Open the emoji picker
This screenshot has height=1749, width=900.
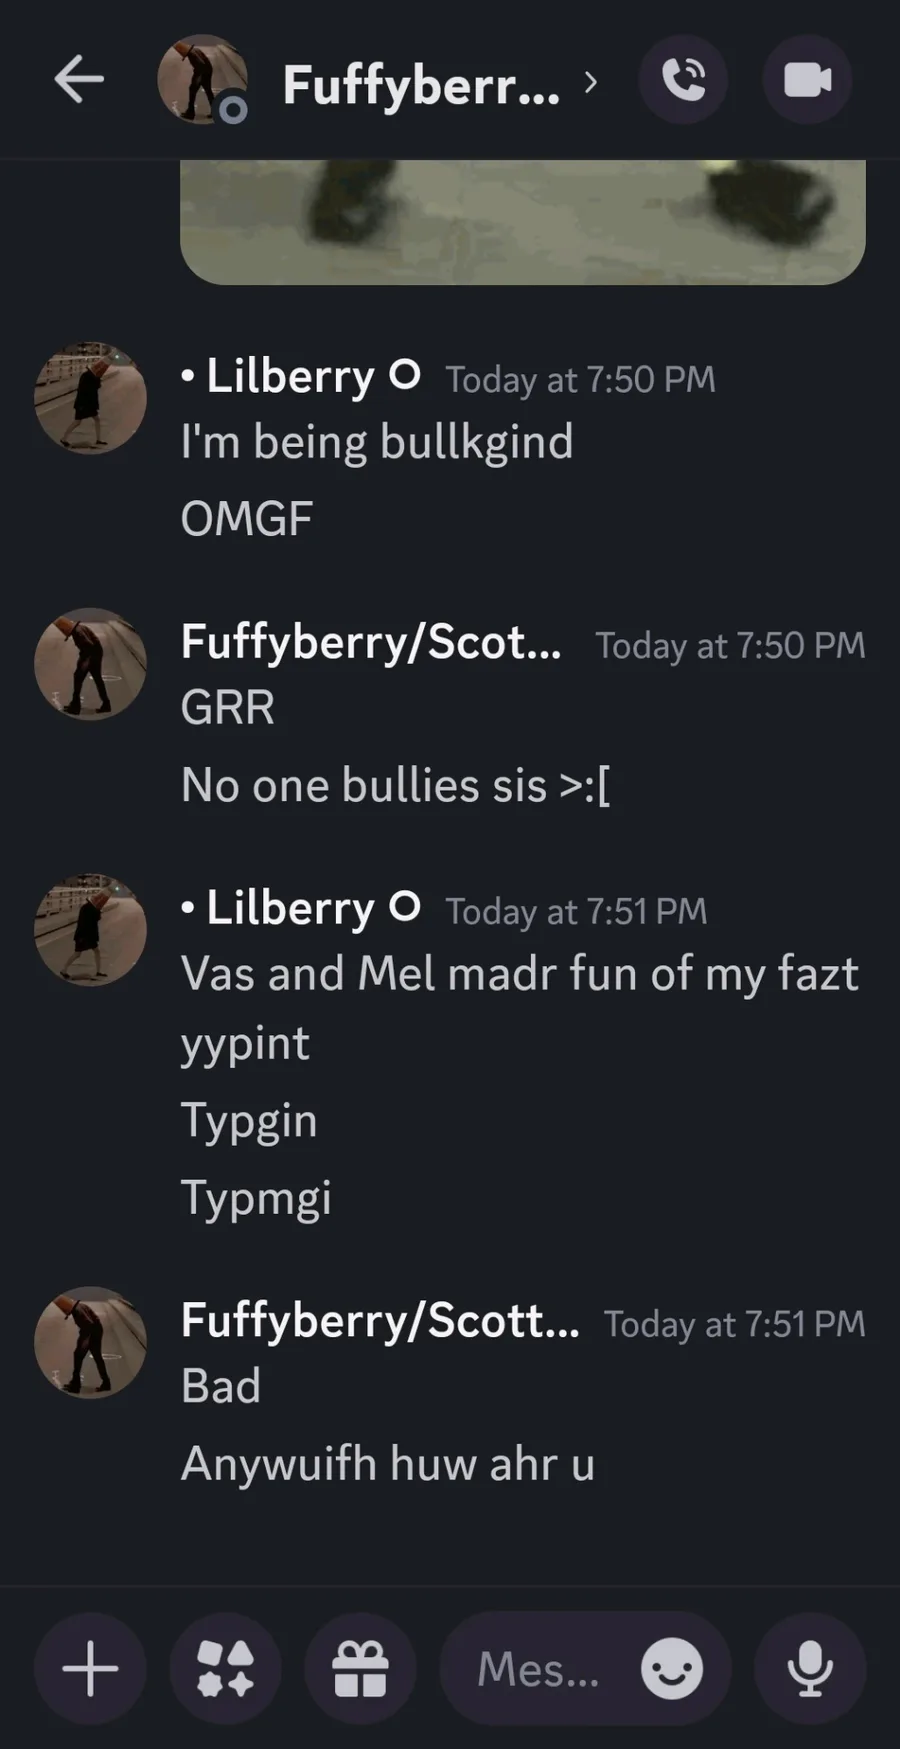[x=672, y=1668]
